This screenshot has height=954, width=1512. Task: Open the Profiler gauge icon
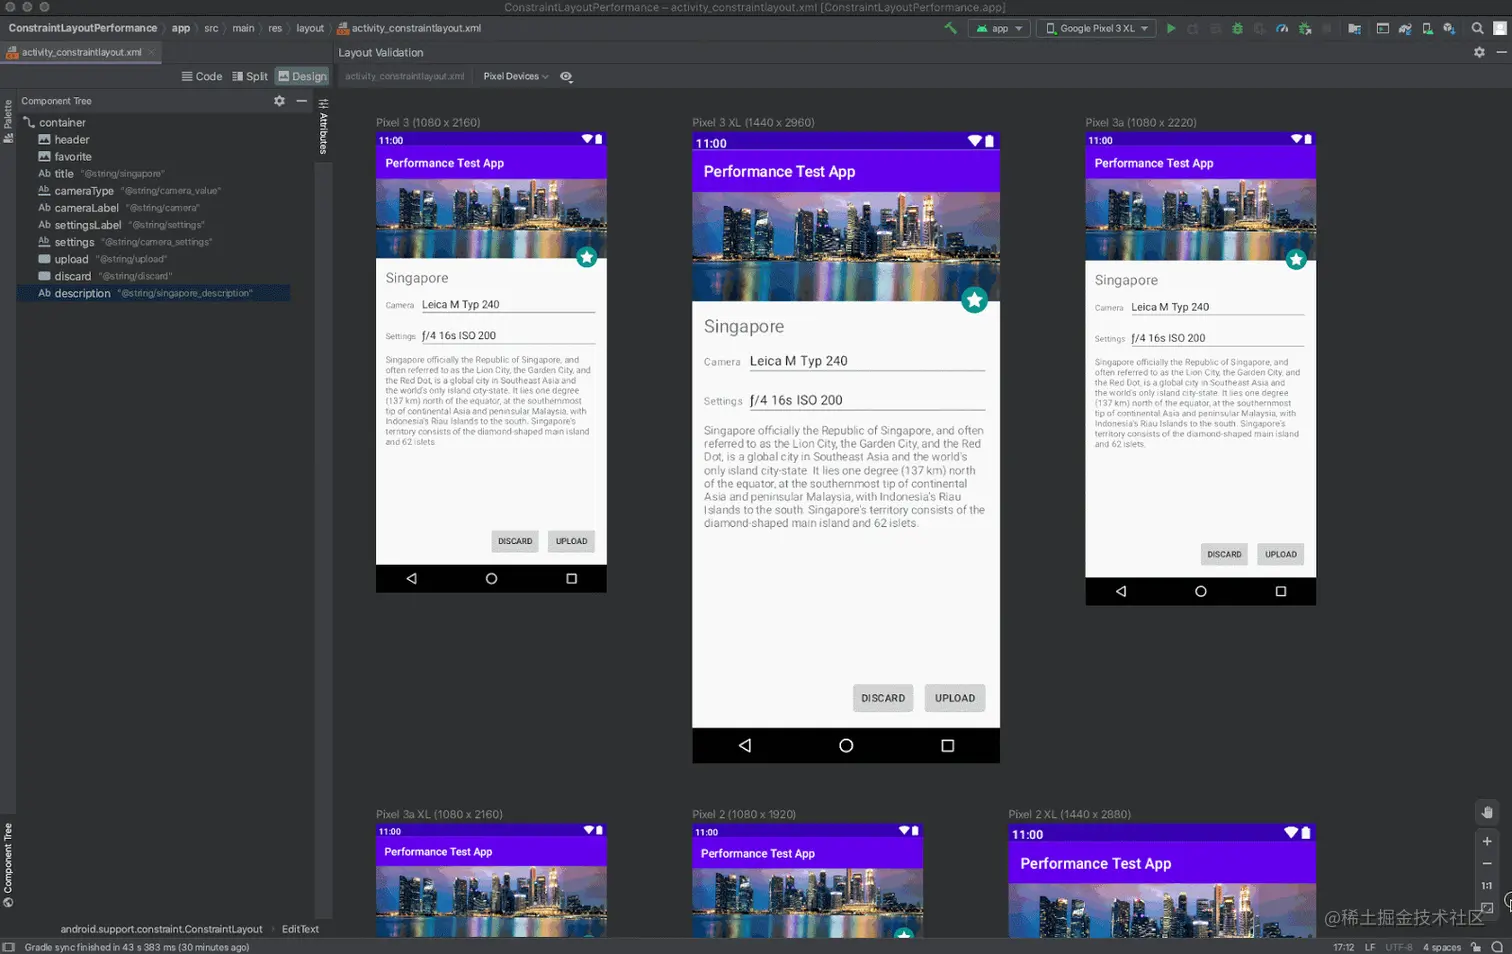click(1282, 28)
